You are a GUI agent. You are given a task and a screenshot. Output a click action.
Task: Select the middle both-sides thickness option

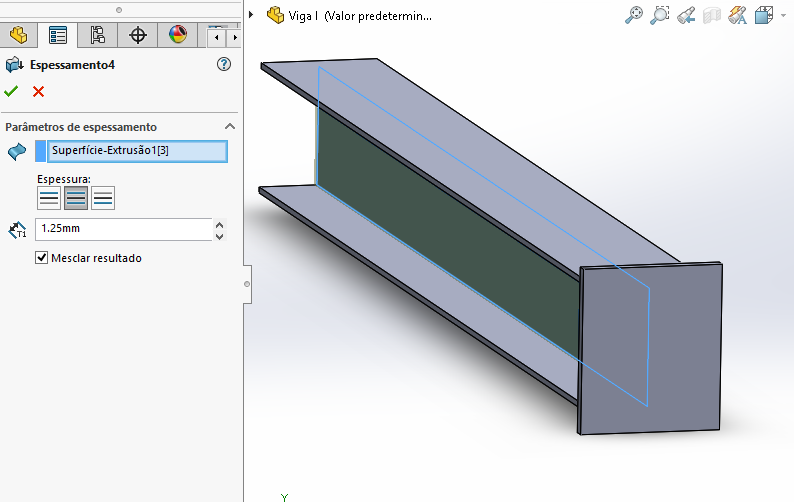pyautogui.click(x=76, y=198)
